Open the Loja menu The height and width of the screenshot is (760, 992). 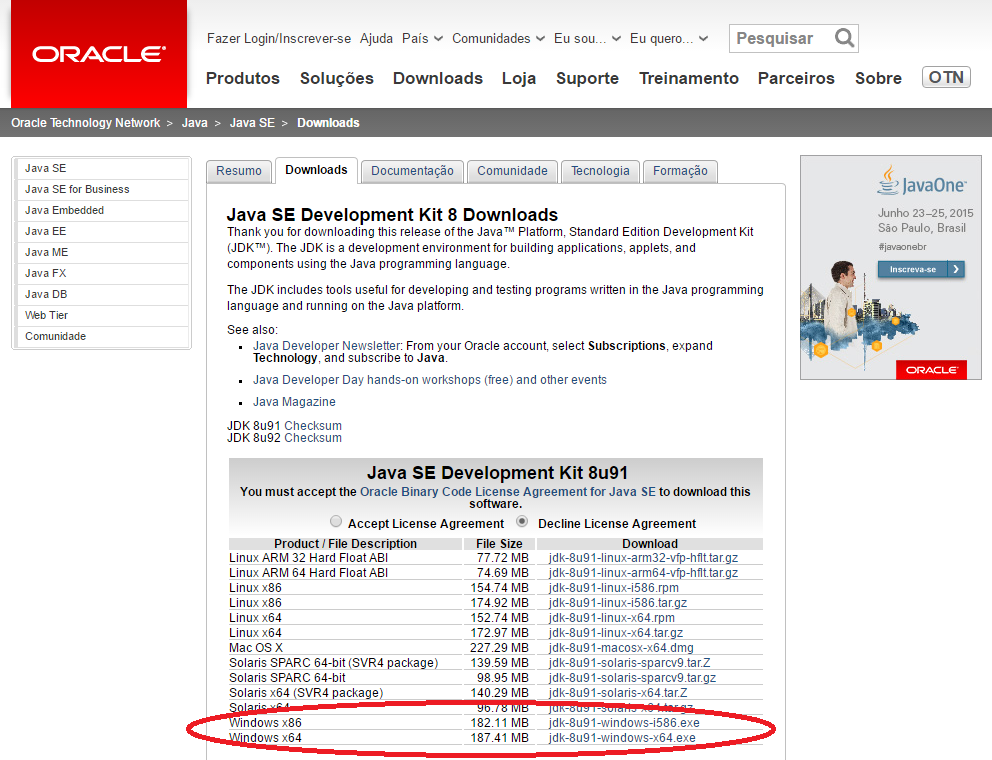pyautogui.click(x=519, y=78)
